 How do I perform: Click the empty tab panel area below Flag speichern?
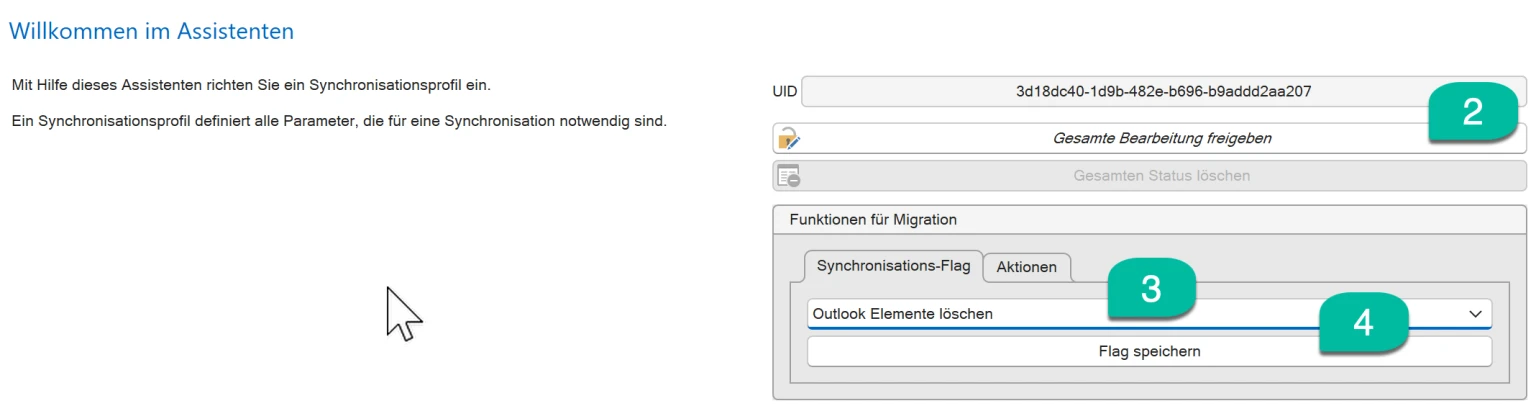(1149, 375)
